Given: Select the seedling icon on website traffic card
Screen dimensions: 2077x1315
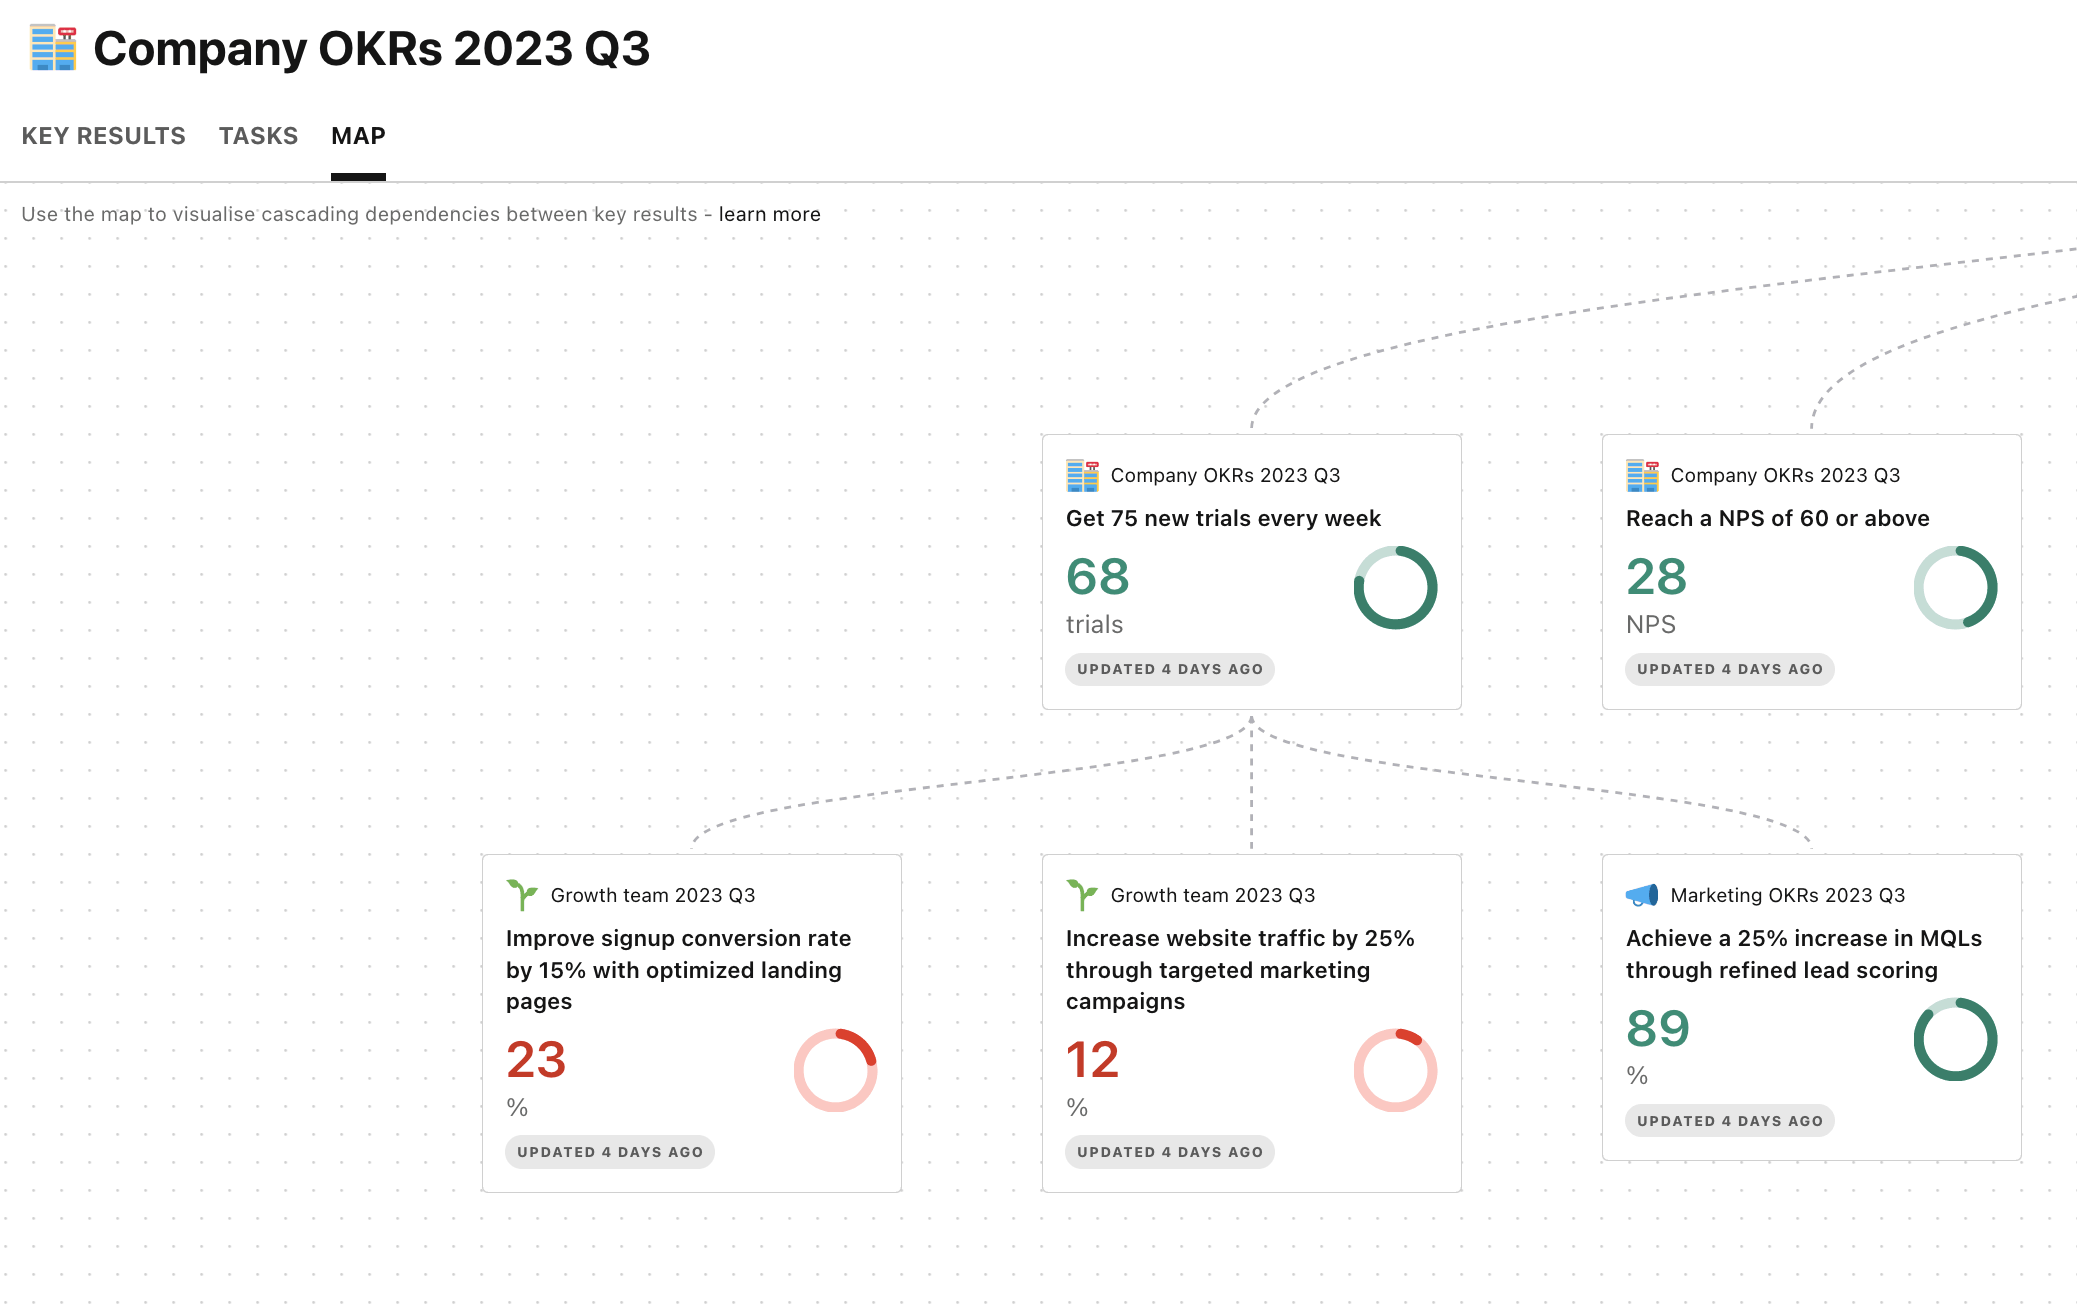Looking at the screenshot, I should tap(1083, 895).
